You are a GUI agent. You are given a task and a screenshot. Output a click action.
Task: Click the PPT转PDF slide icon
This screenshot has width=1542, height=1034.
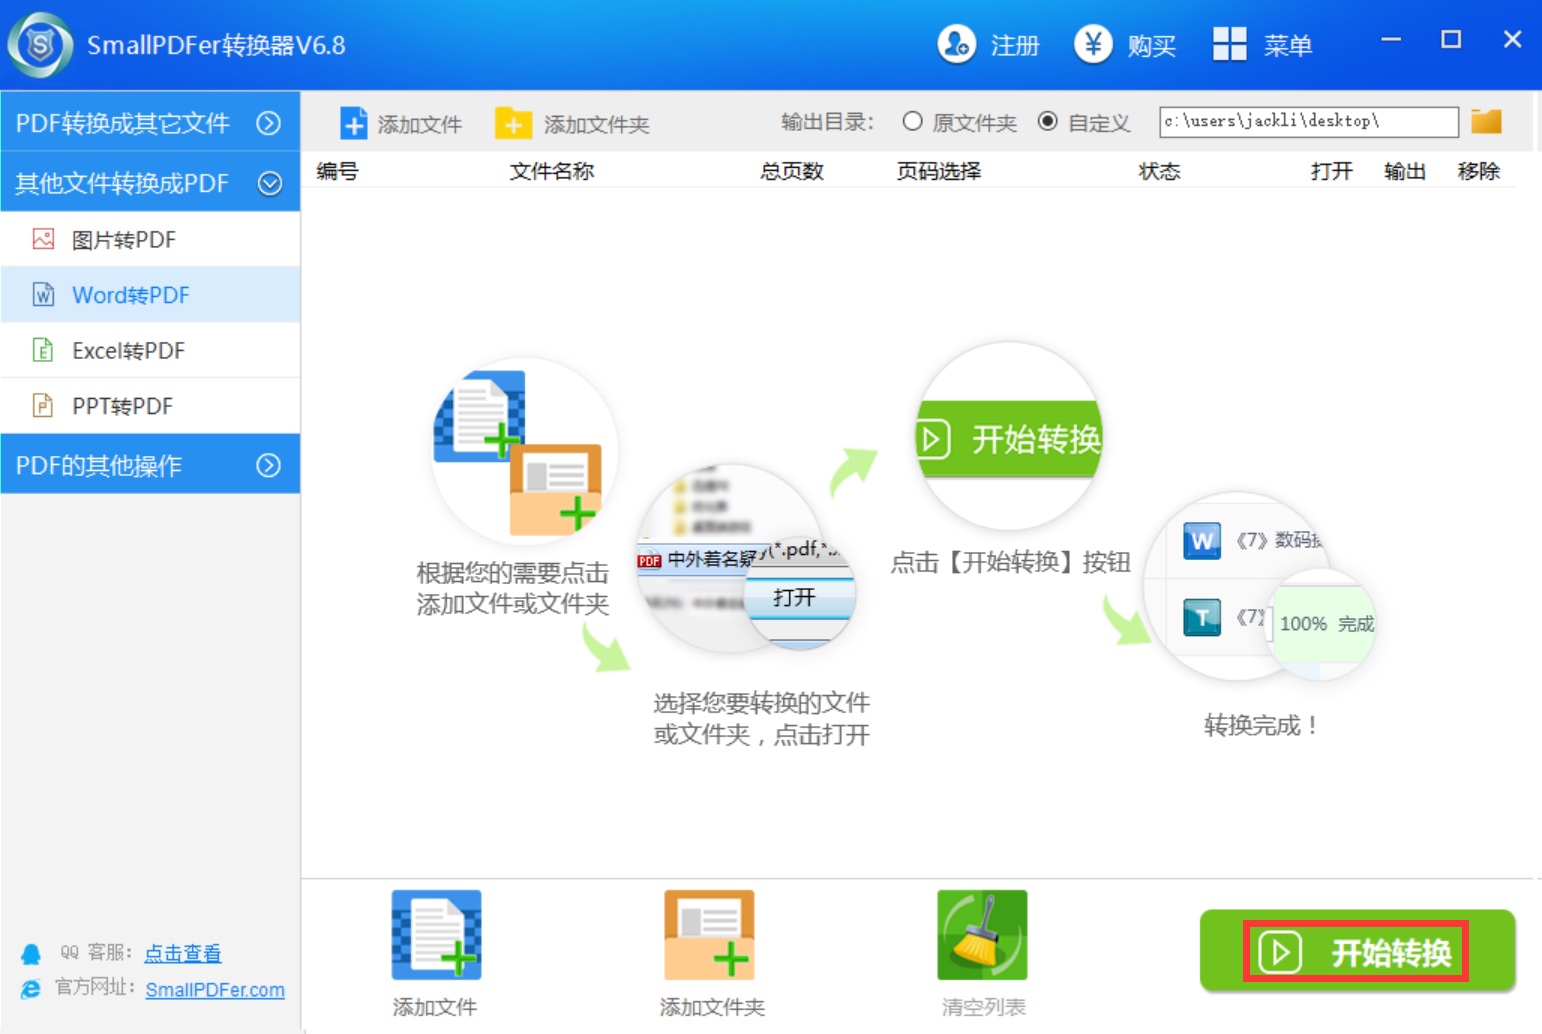coord(43,405)
